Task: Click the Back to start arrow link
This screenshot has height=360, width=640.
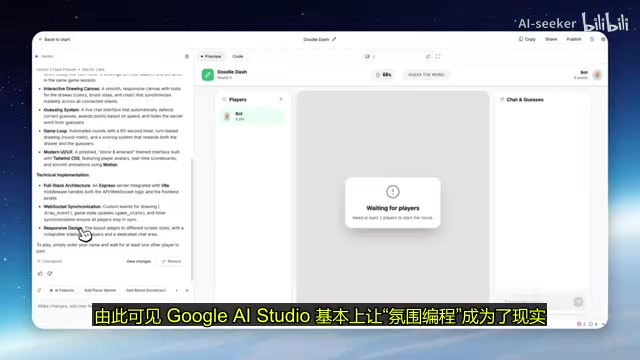Action: click(55, 40)
